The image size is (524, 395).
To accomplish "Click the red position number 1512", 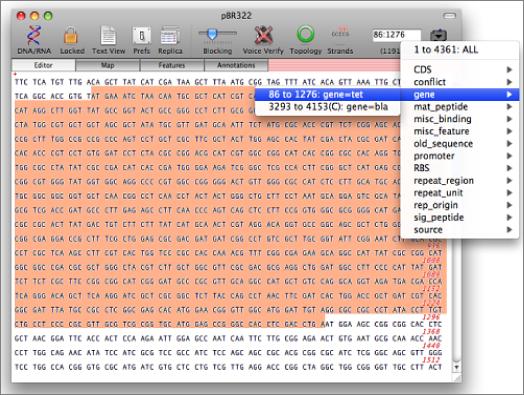I will click(431, 360).
